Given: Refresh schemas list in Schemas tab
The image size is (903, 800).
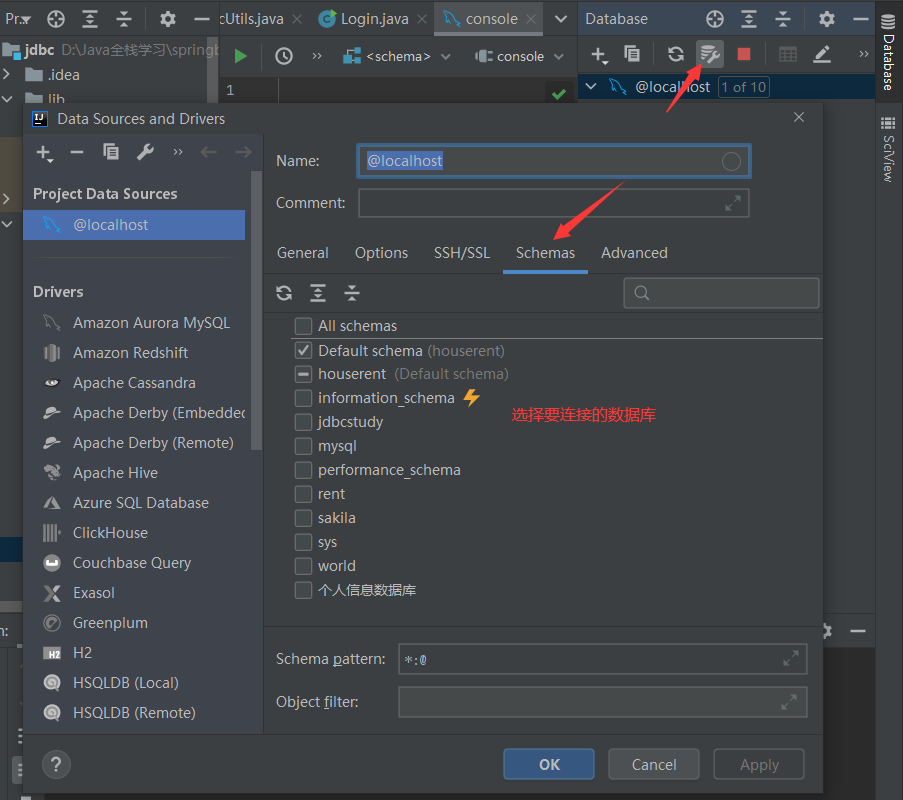Looking at the screenshot, I should (284, 293).
